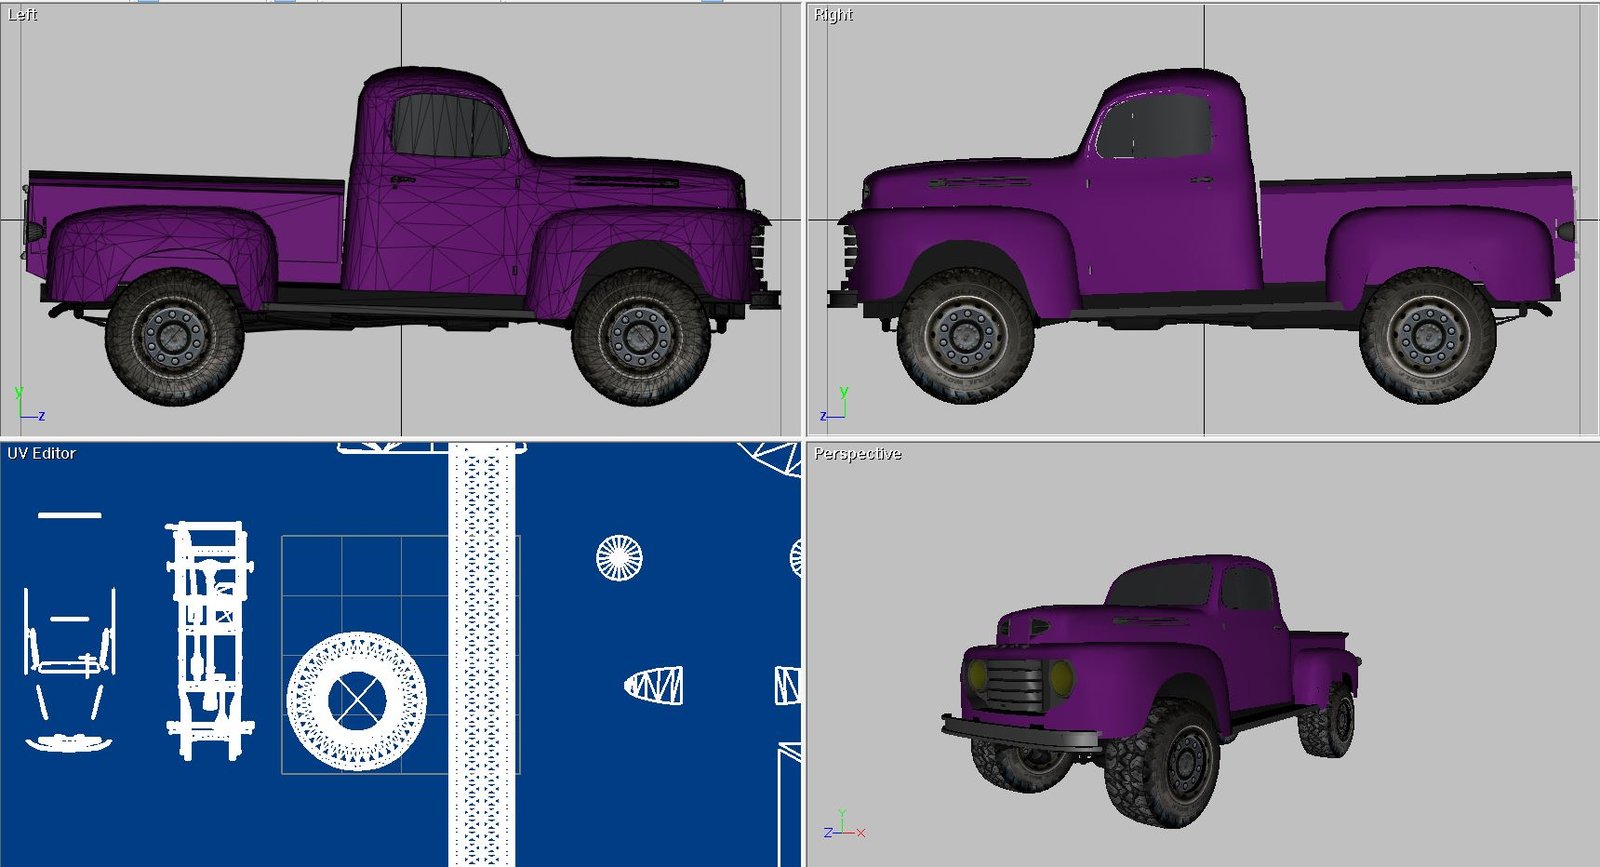The width and height of the screenshot is (1600, 867).
Task: Click the cone-shaped UV island
Action: point(654,686)
